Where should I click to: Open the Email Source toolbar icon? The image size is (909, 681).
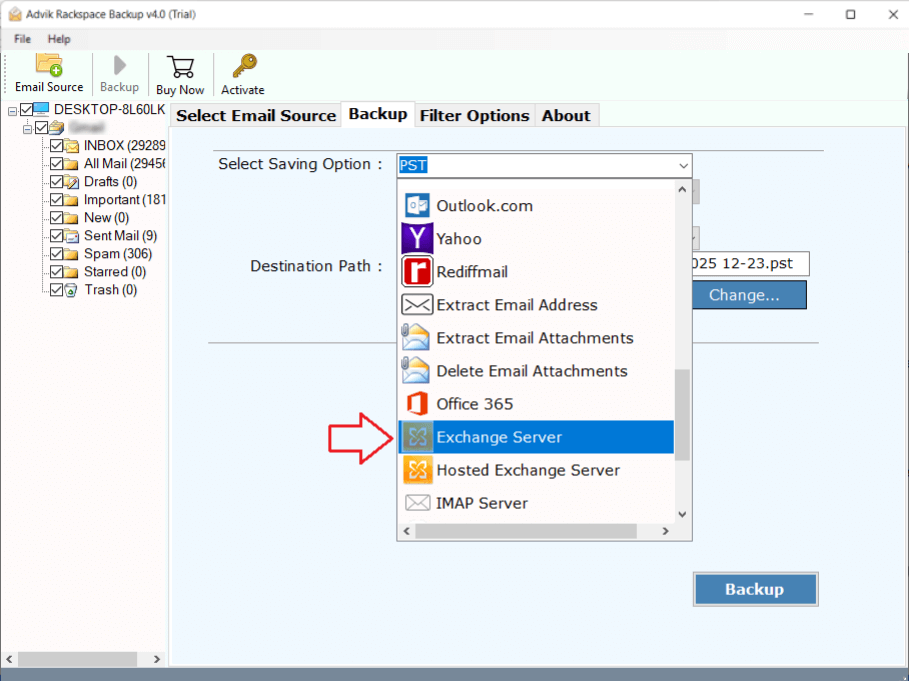pyautogui.click(x=49, y=65)
